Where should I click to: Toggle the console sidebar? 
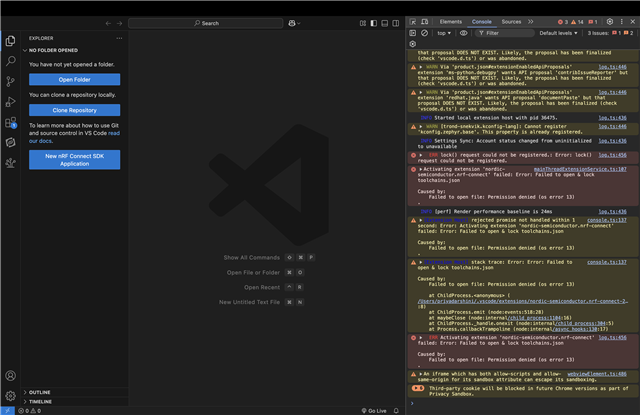tap(413, 33)
